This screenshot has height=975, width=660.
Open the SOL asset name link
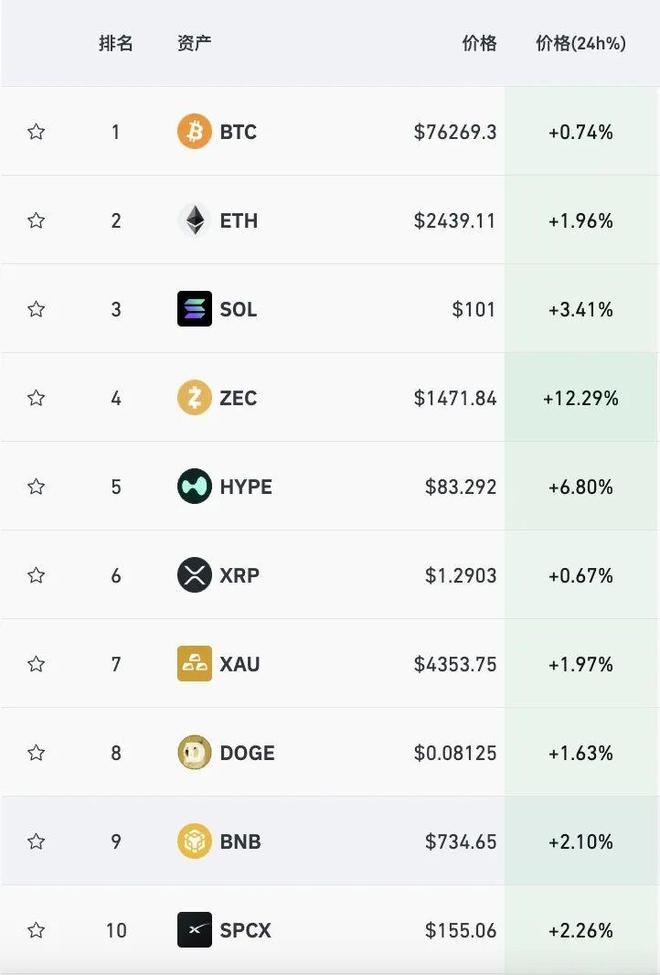238,309
